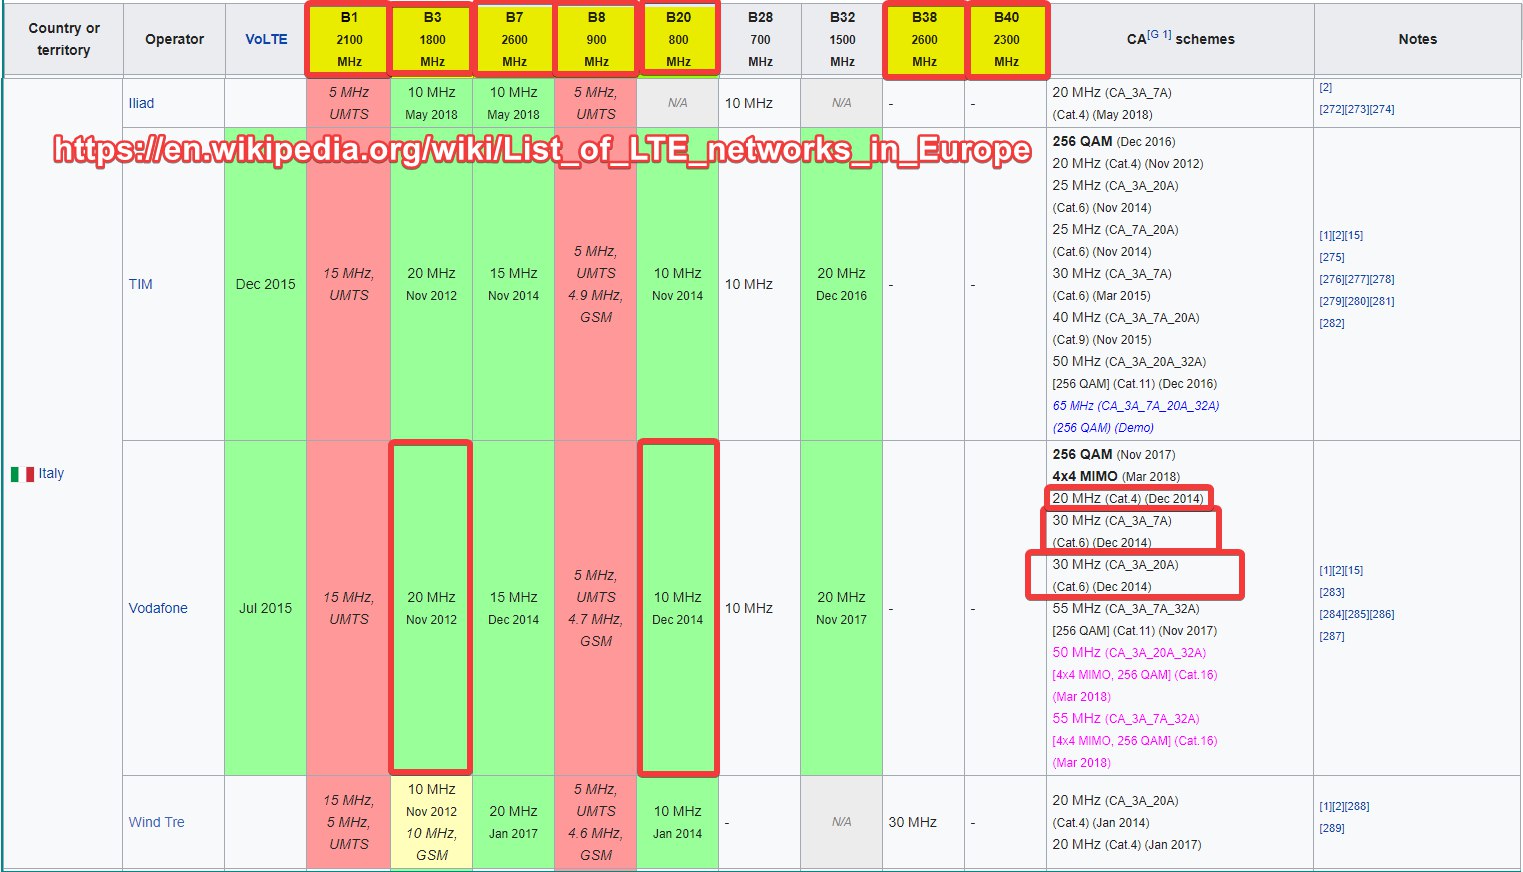The height and width of the screenshot is (872, 1523).
Task: Click the B38 2600 MHz column header
Action: coord(924,39)
